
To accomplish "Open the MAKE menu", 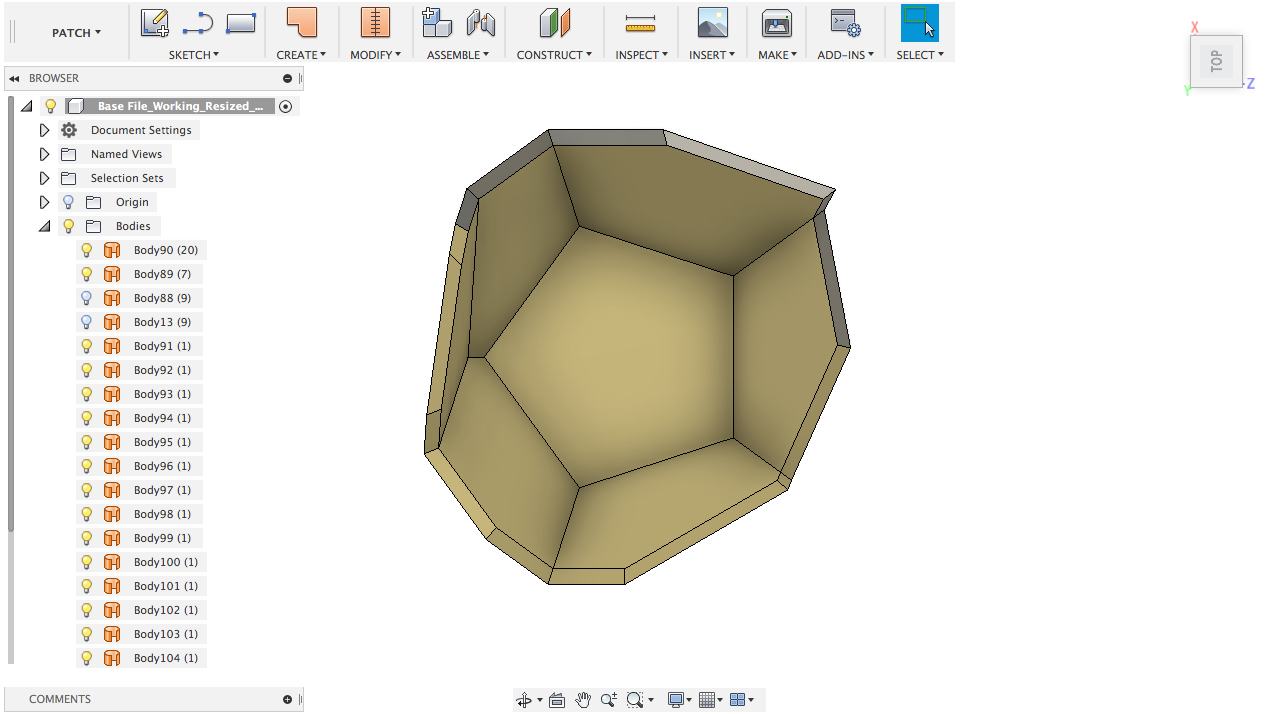I will point(777,55).
